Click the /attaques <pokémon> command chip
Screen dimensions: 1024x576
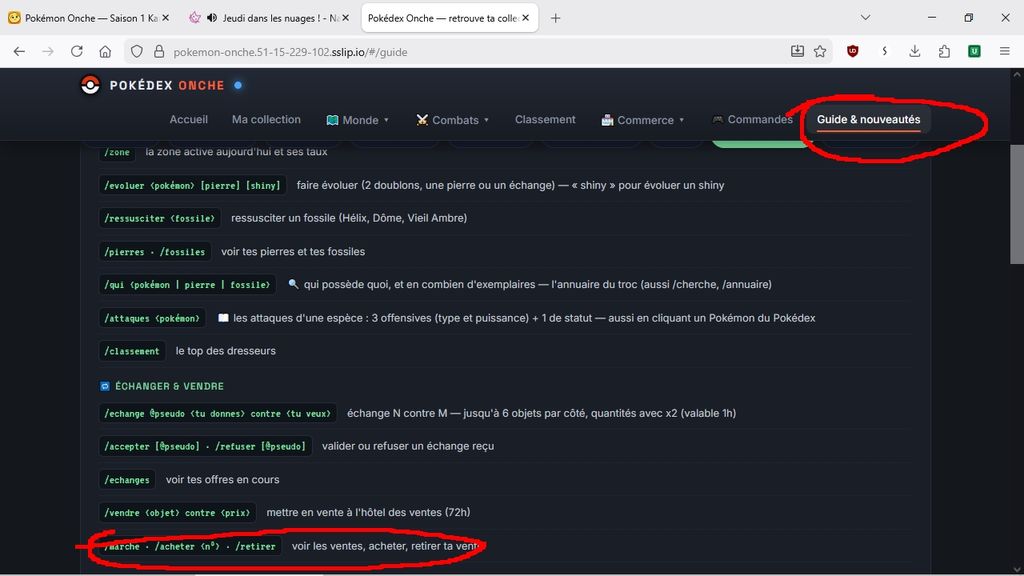152,318
